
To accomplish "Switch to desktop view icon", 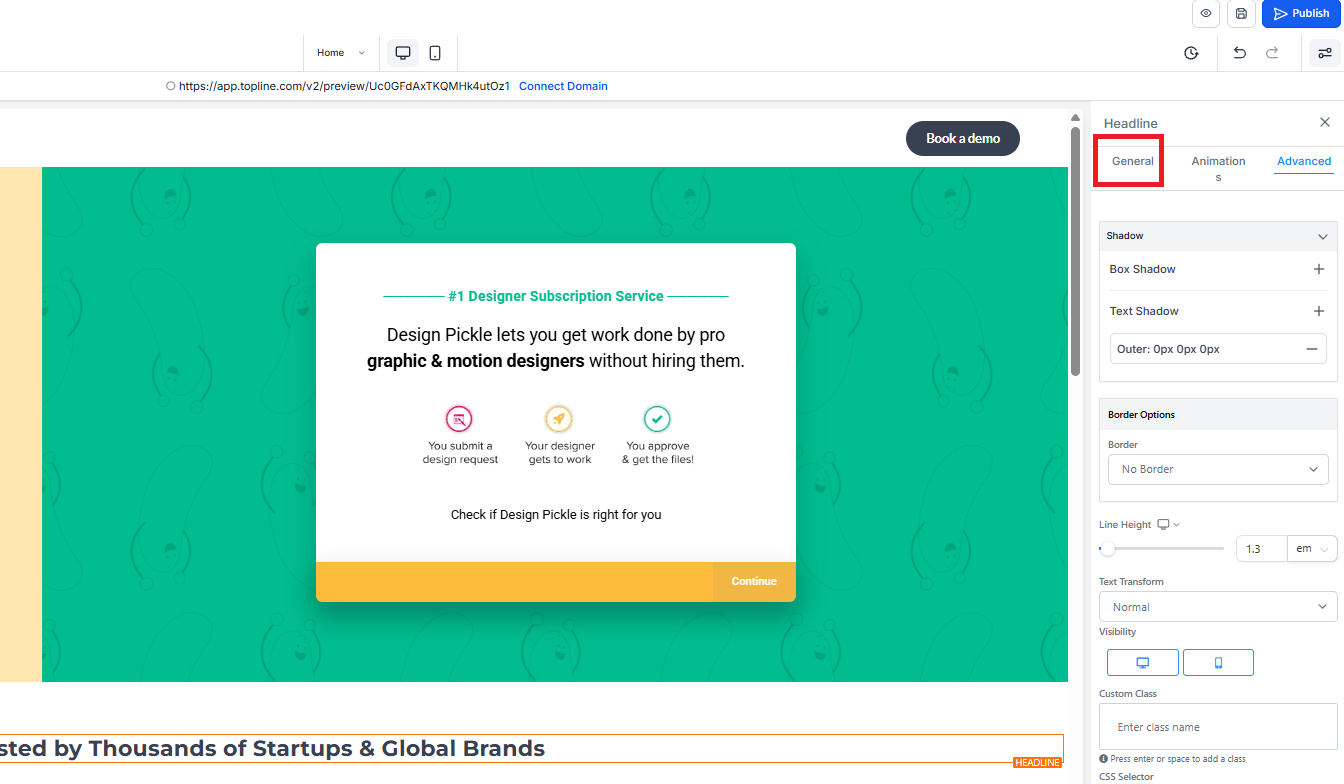I will (403, 53).
